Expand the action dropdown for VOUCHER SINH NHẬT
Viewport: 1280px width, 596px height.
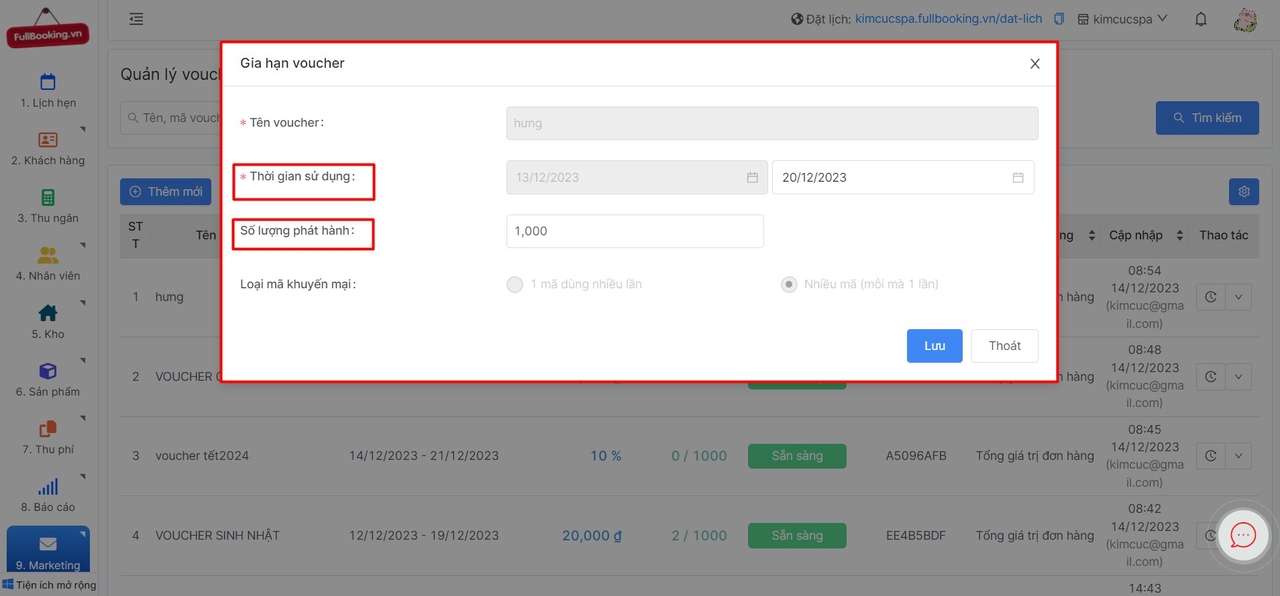[x=1238, y=536]
